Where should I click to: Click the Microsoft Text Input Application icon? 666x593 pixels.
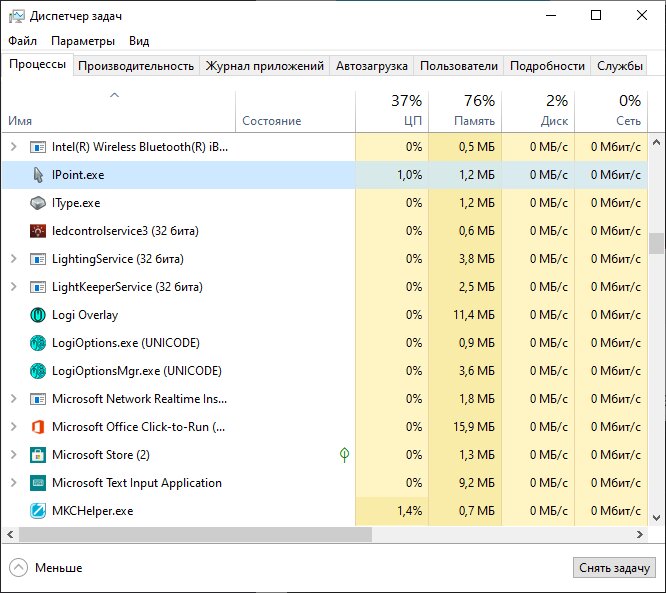38,483
